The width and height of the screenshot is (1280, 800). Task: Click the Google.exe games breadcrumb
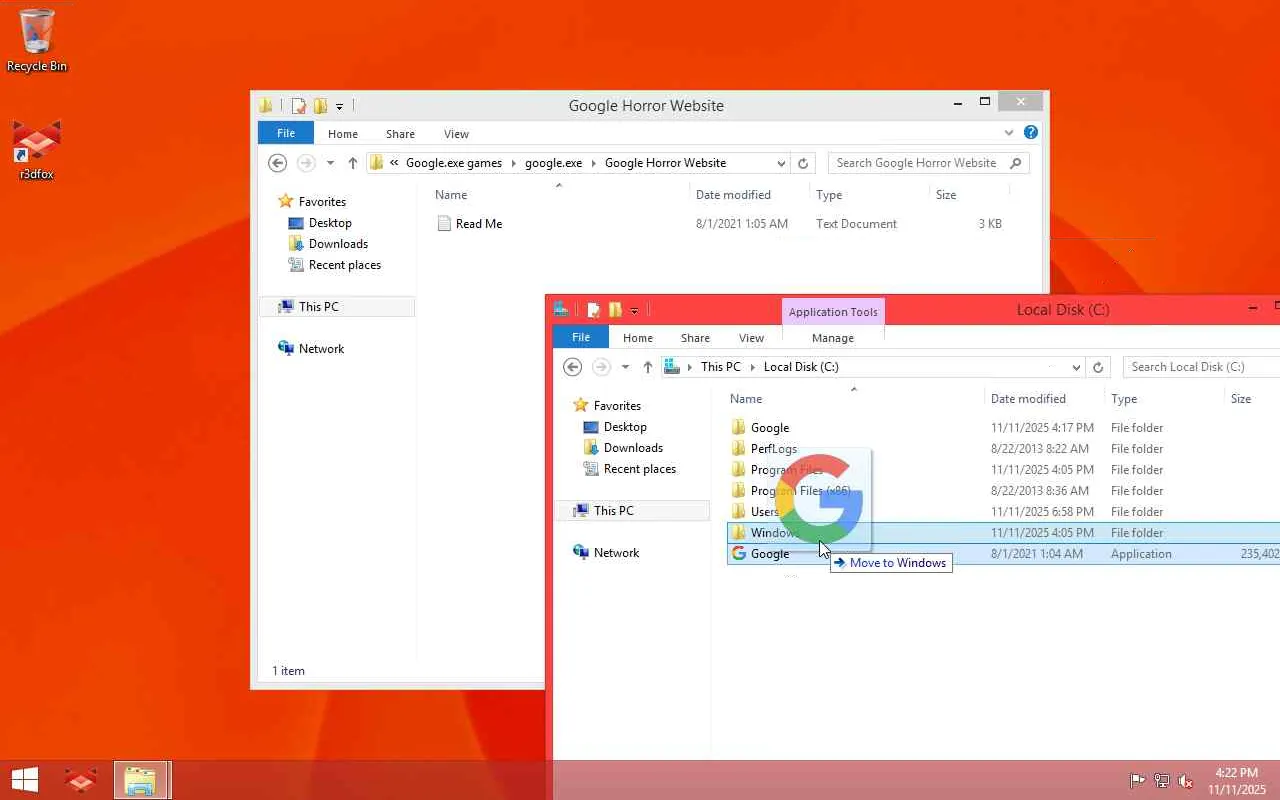454,163
